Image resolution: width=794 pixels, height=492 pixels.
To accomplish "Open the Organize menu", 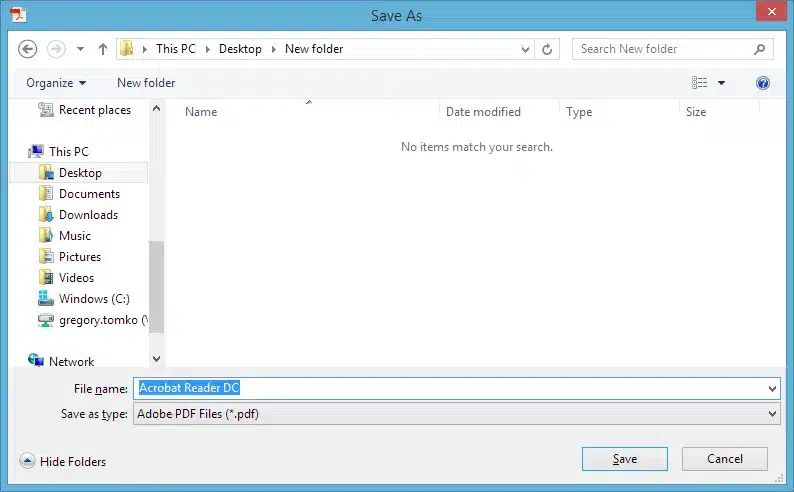I will coord(56,83).
